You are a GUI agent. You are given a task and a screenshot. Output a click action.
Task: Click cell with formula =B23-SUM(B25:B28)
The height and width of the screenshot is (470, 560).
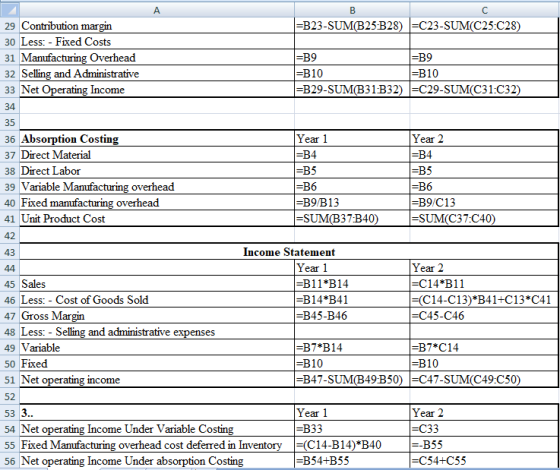[x=352, y=26]
